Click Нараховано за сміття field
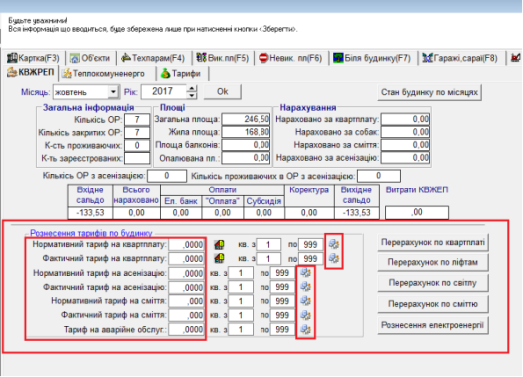This screenshot has height=377, width=523. [x=405, y=145]
